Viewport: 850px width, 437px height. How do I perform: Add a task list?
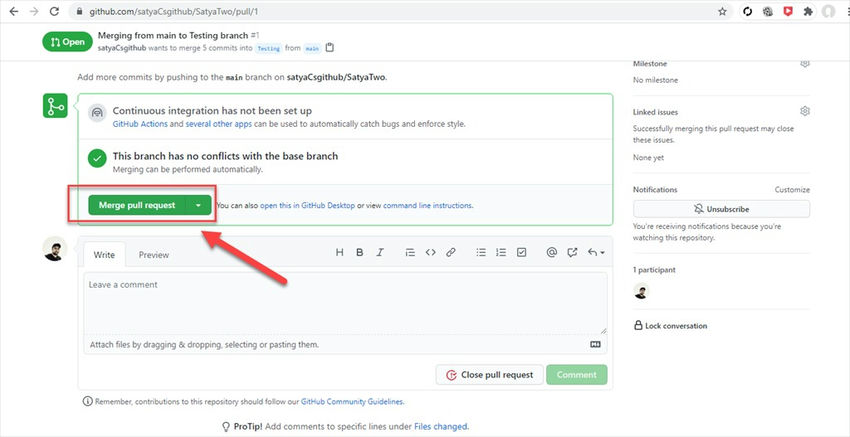pos(521,252)
